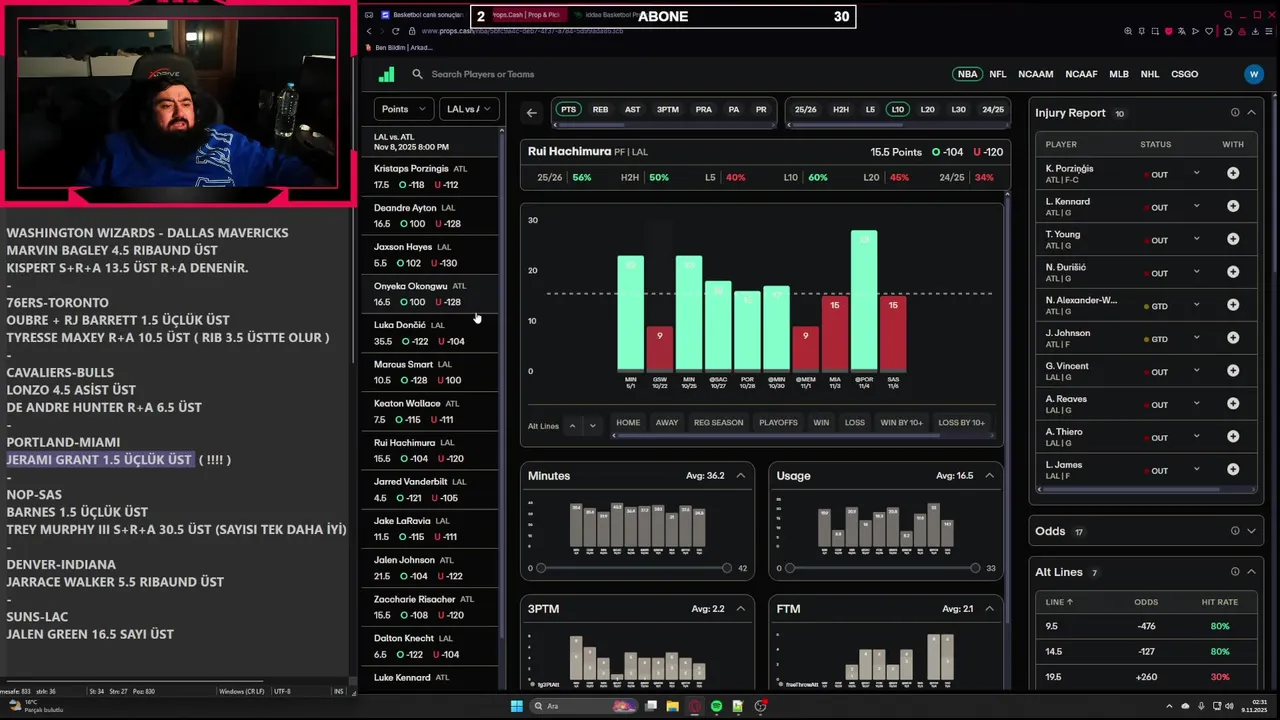Expand the Odds panel

1251,531
